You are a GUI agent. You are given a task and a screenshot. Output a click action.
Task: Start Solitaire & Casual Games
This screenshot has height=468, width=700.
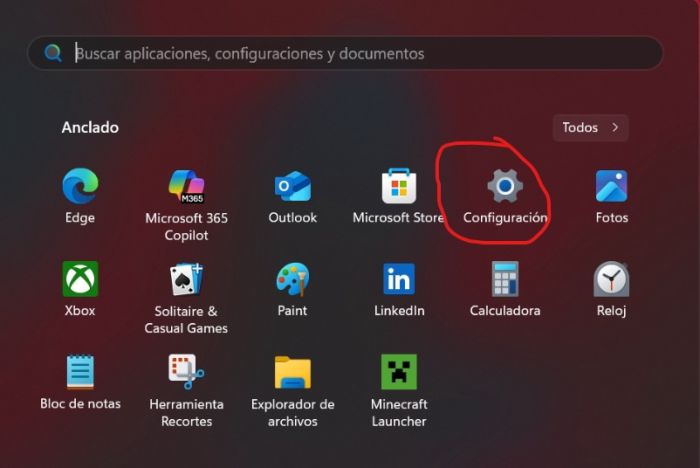pos(186,280)
